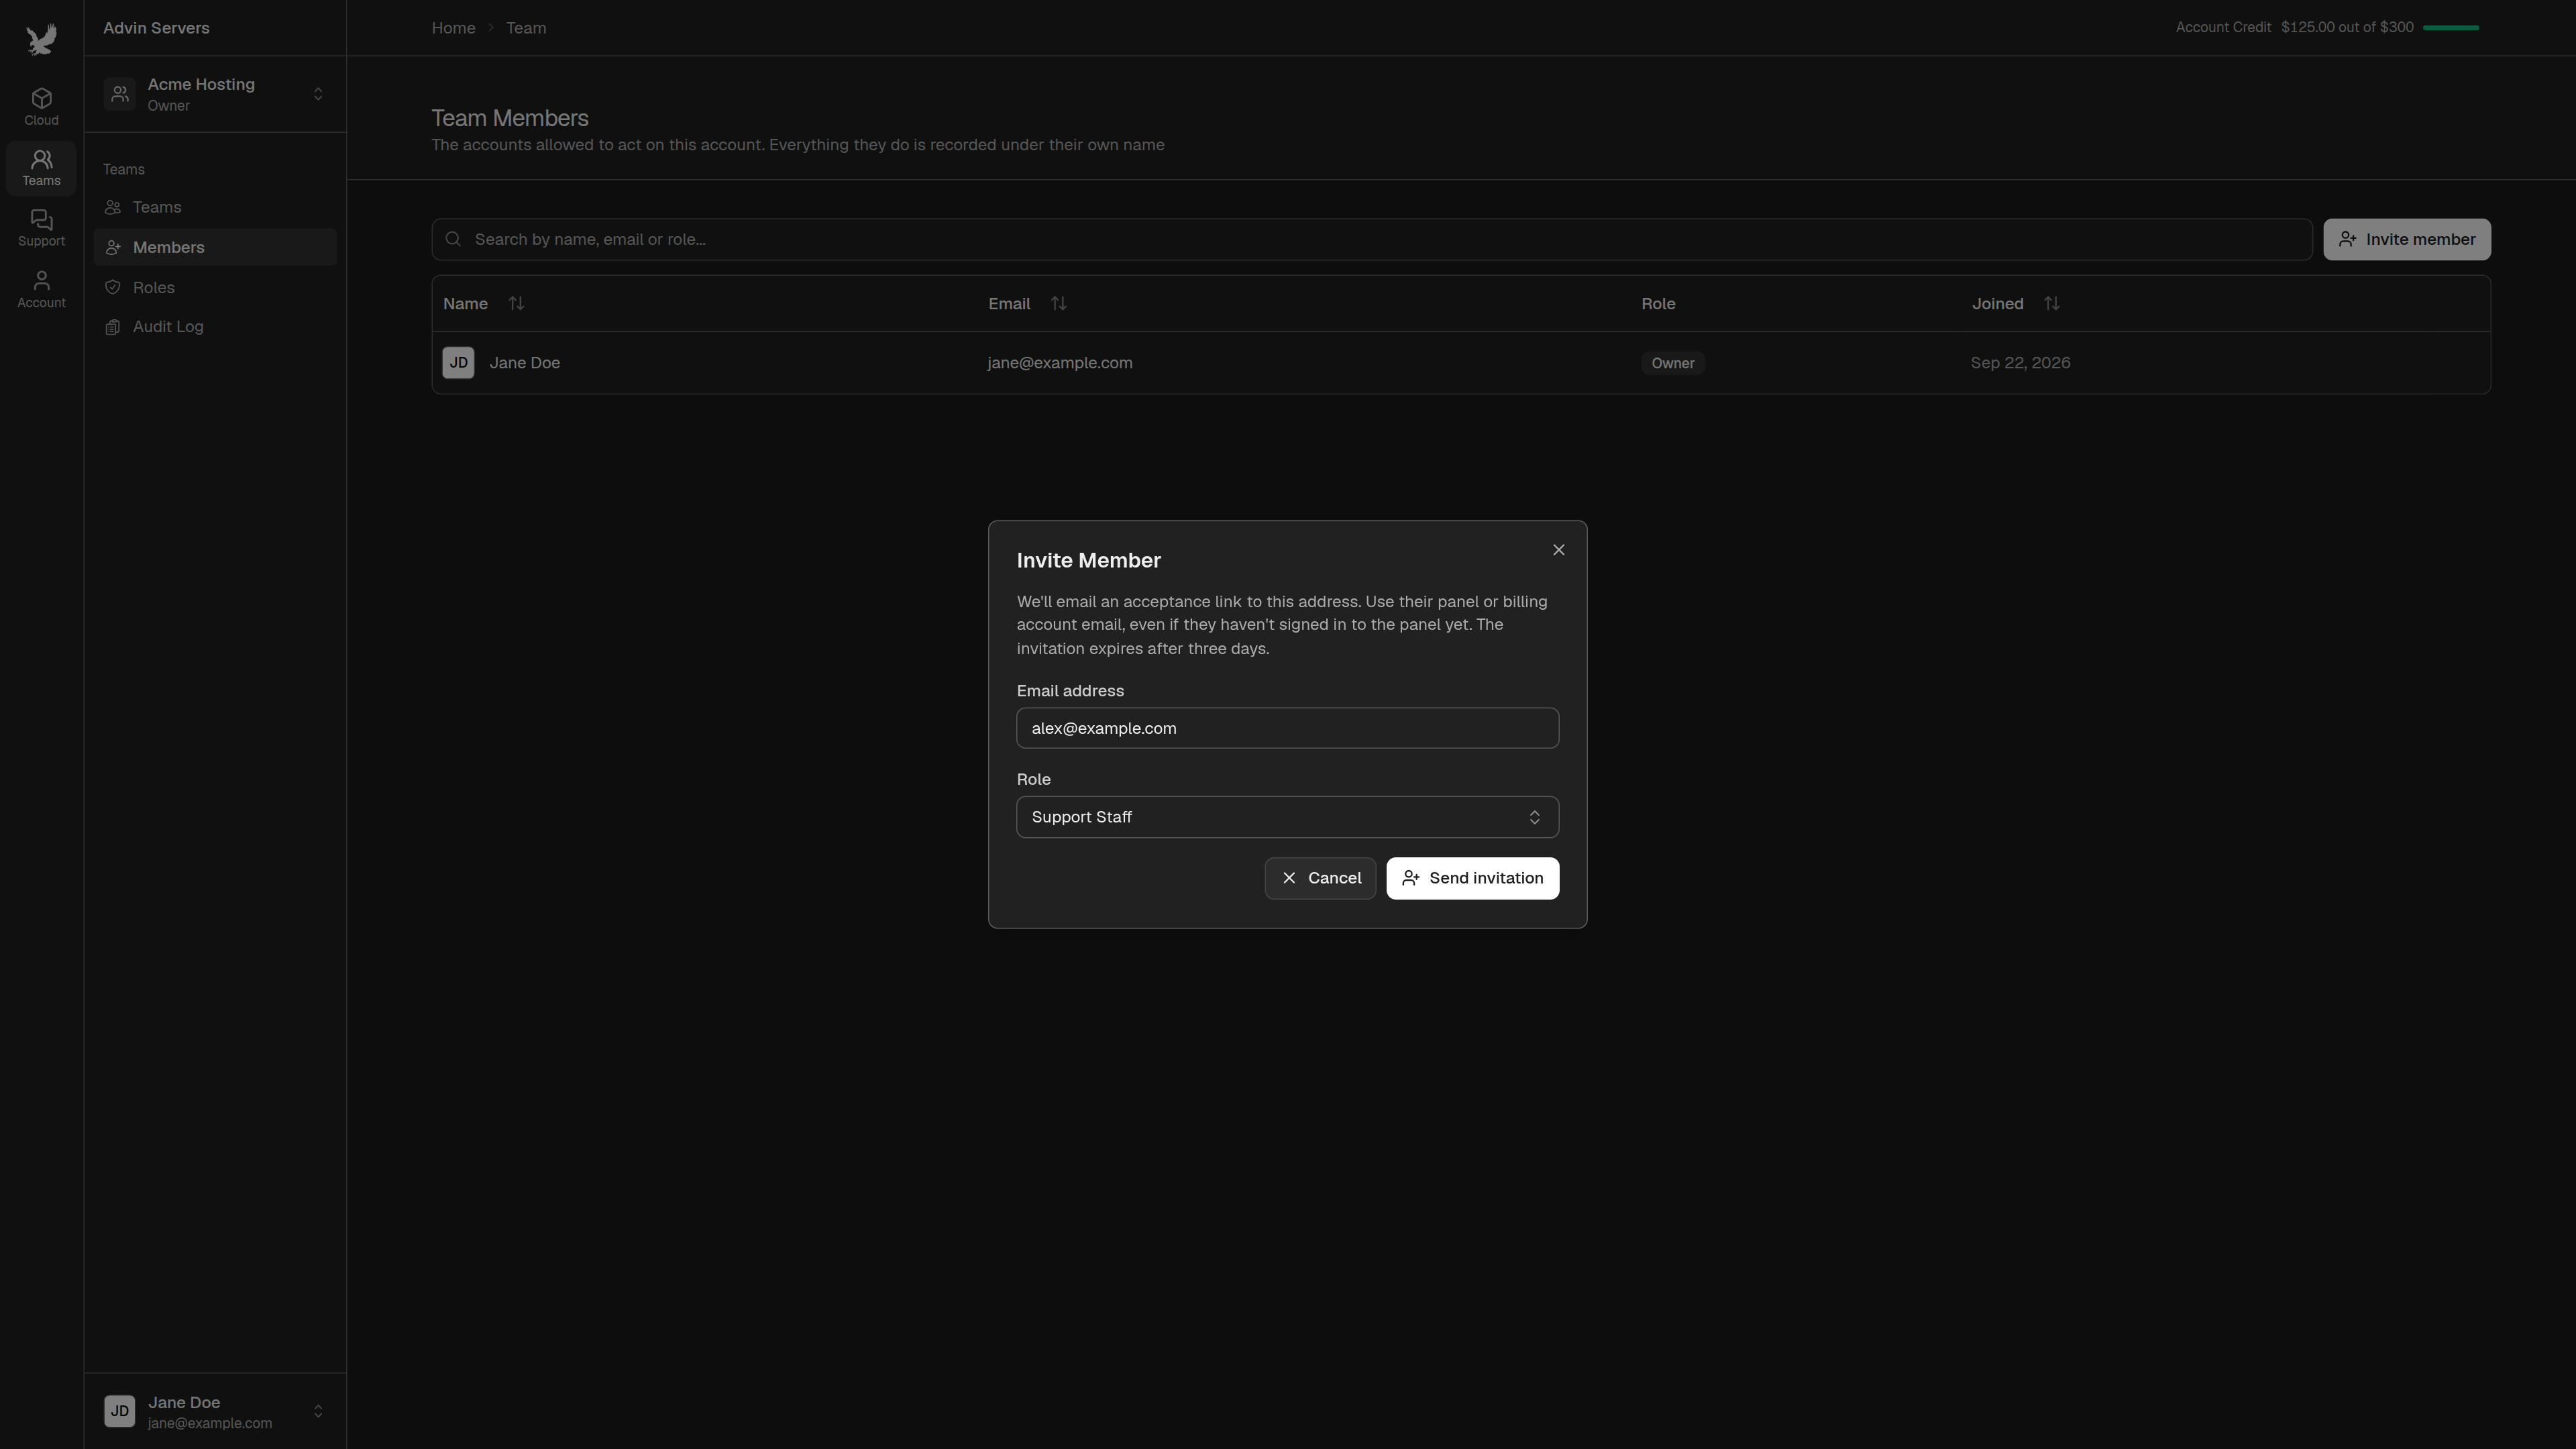Open the Roles page
Screen dimensions: 2576x1449
point(215,287)
